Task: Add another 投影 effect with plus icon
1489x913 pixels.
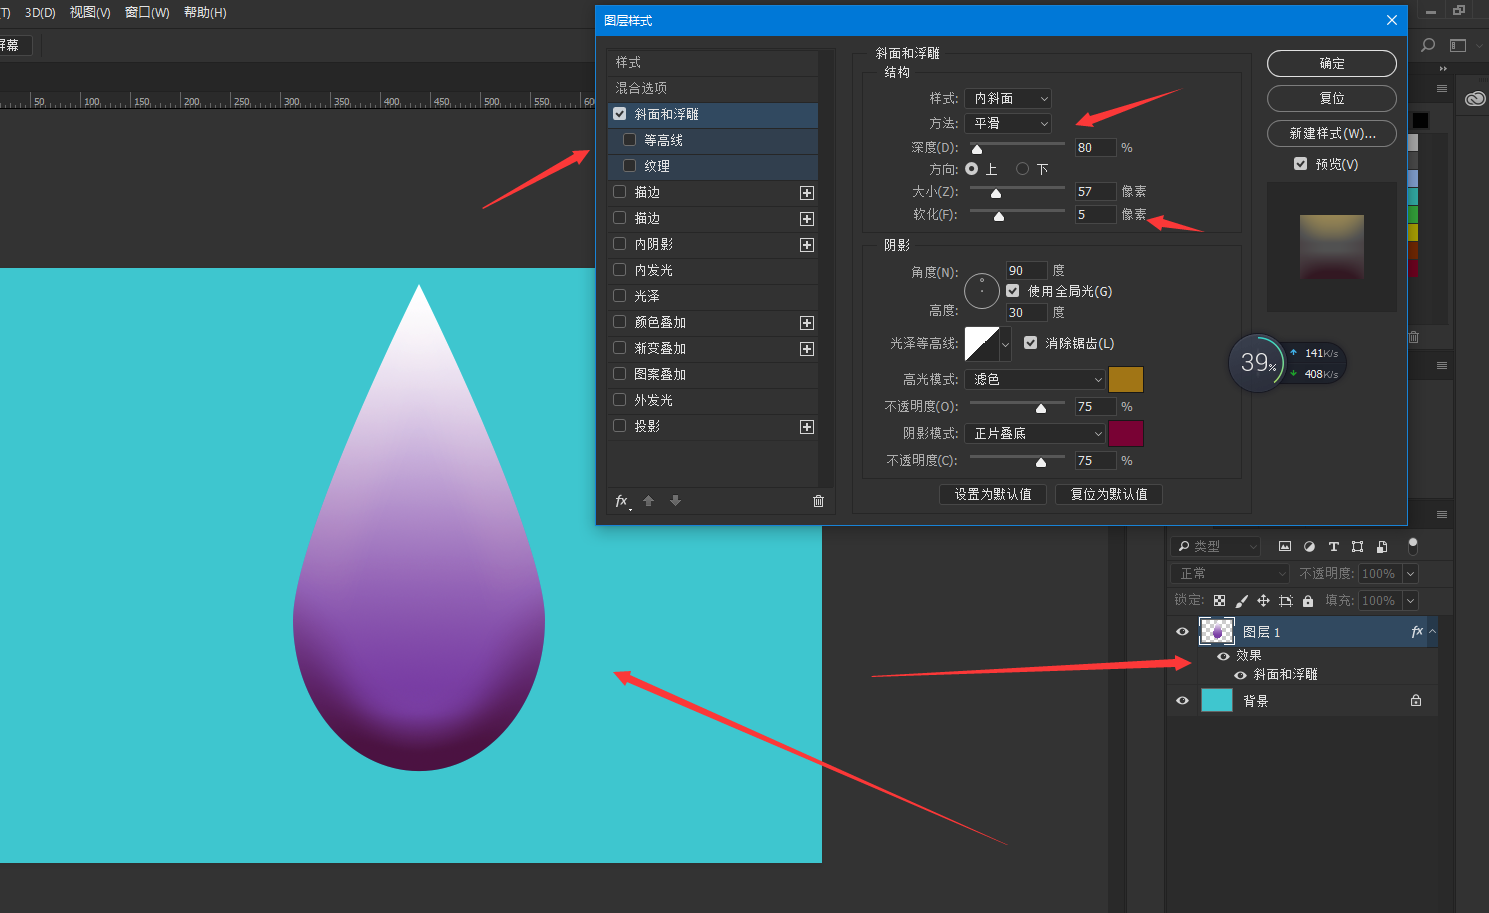Action: (x=807, y=427)
